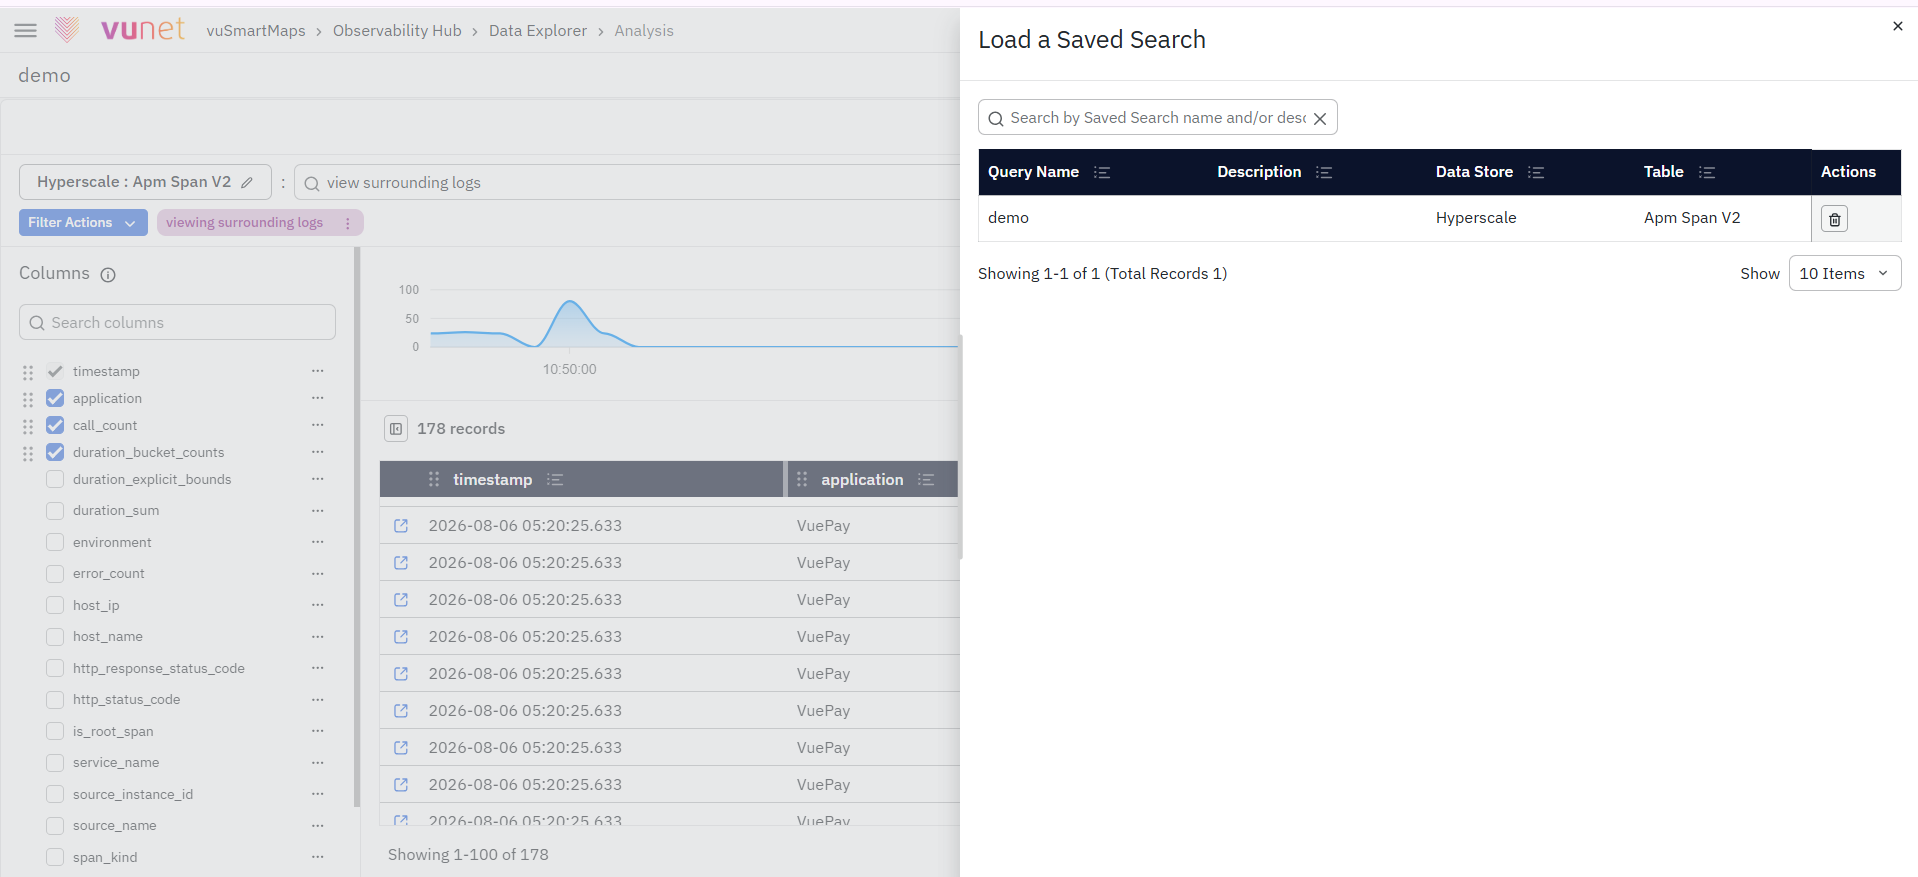This screenshot has width=1918, height=877.
Task: Click the Analysis breadcrumb
Action: (x=644, y=31)
